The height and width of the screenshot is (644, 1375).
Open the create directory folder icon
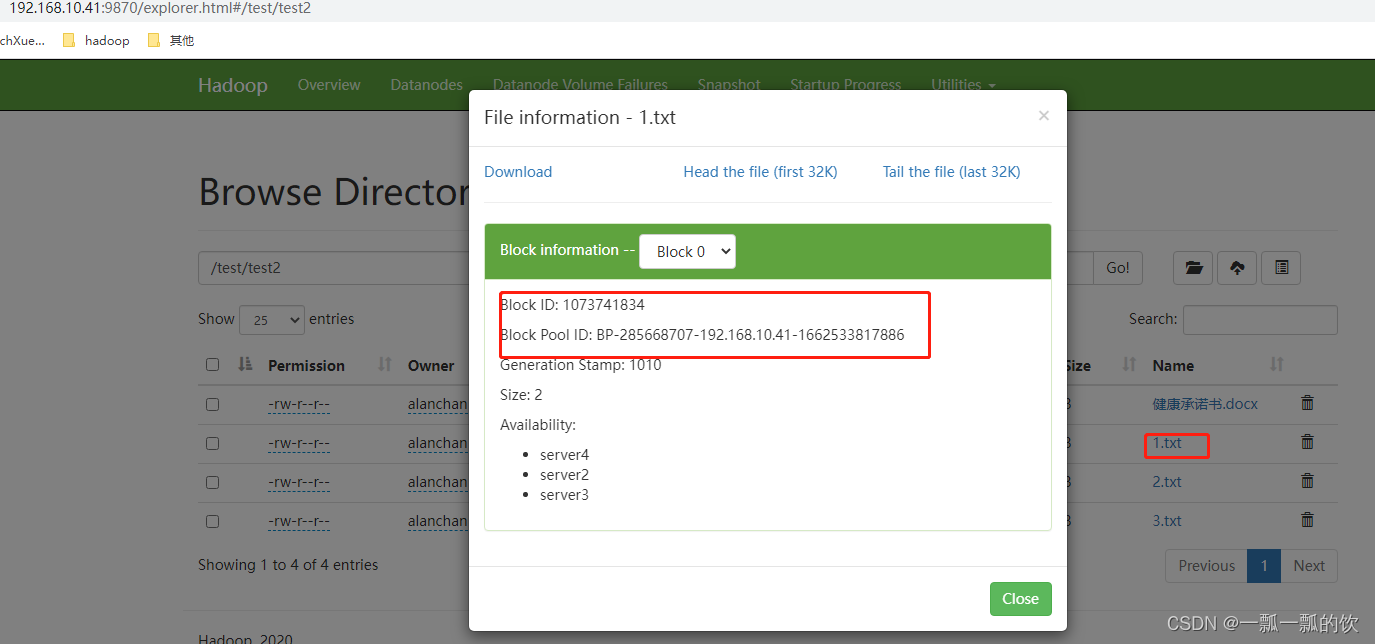point(1193,267)
